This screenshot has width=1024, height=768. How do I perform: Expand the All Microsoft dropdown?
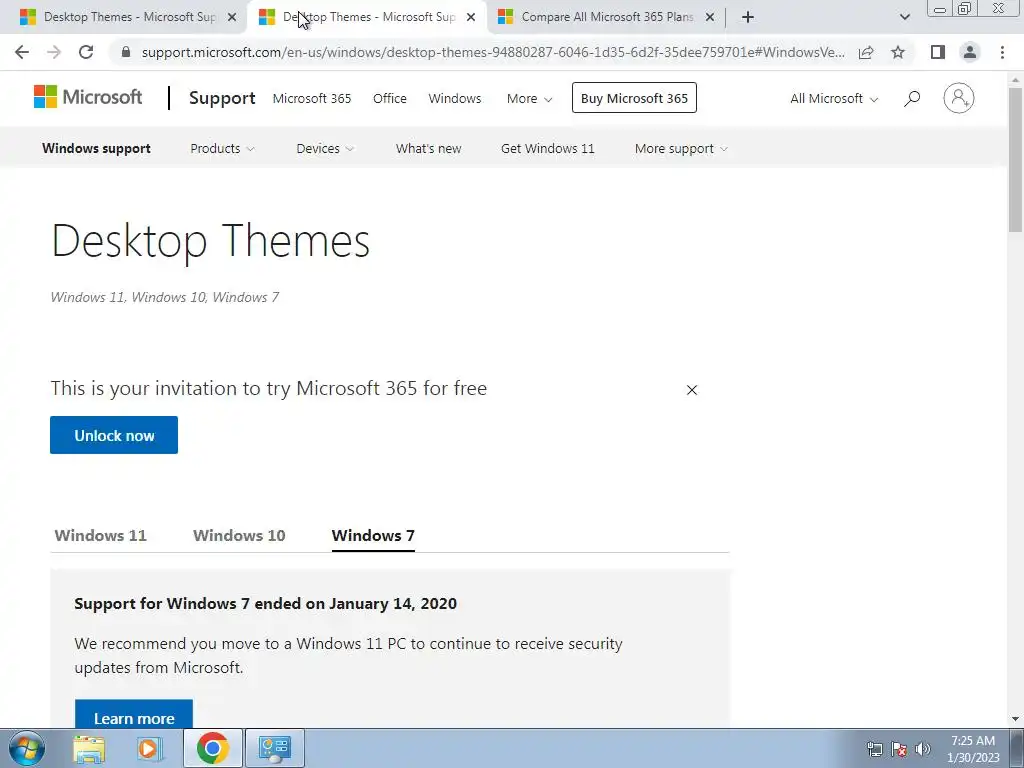click(x=834, y=99)
